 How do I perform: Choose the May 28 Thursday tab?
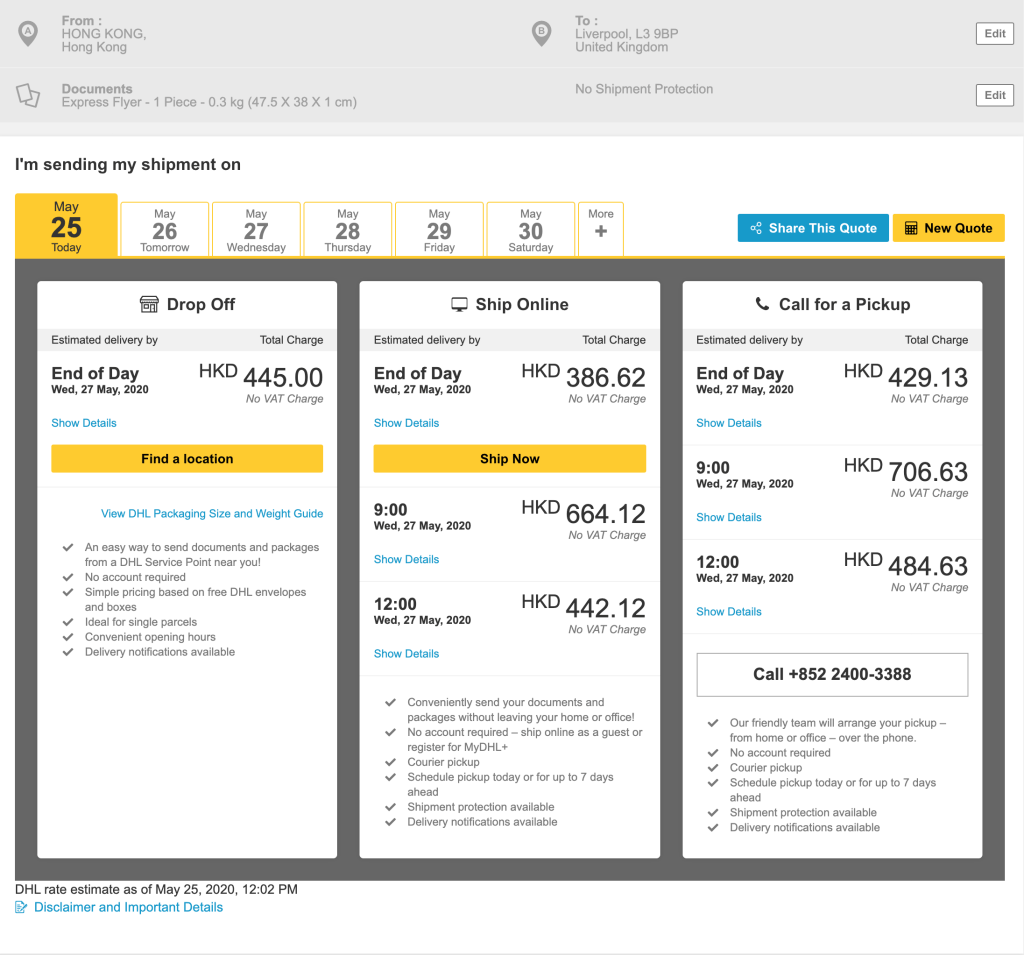tap(347, 229)
